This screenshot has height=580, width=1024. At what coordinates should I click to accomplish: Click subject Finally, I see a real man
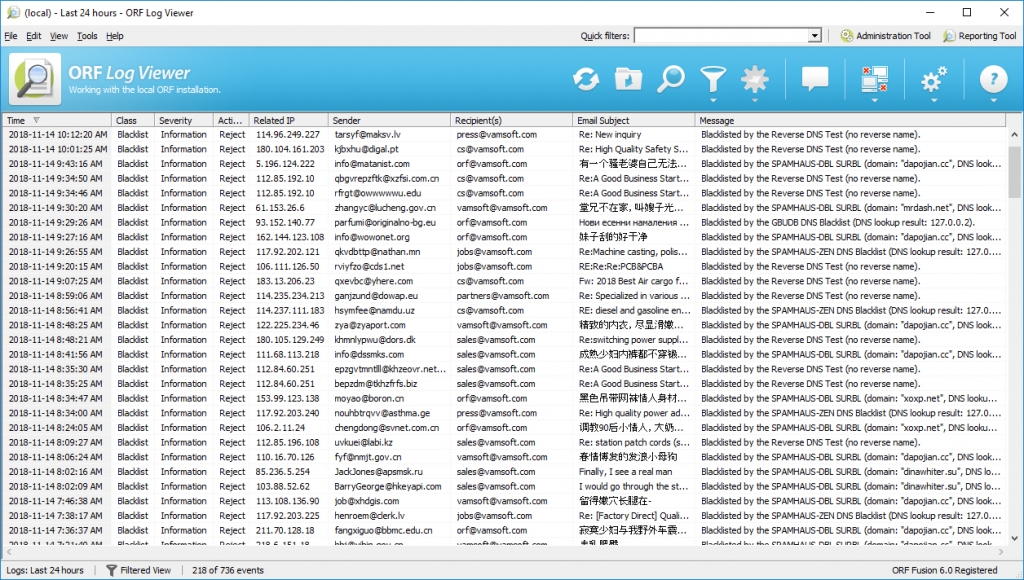pos(626,472)
